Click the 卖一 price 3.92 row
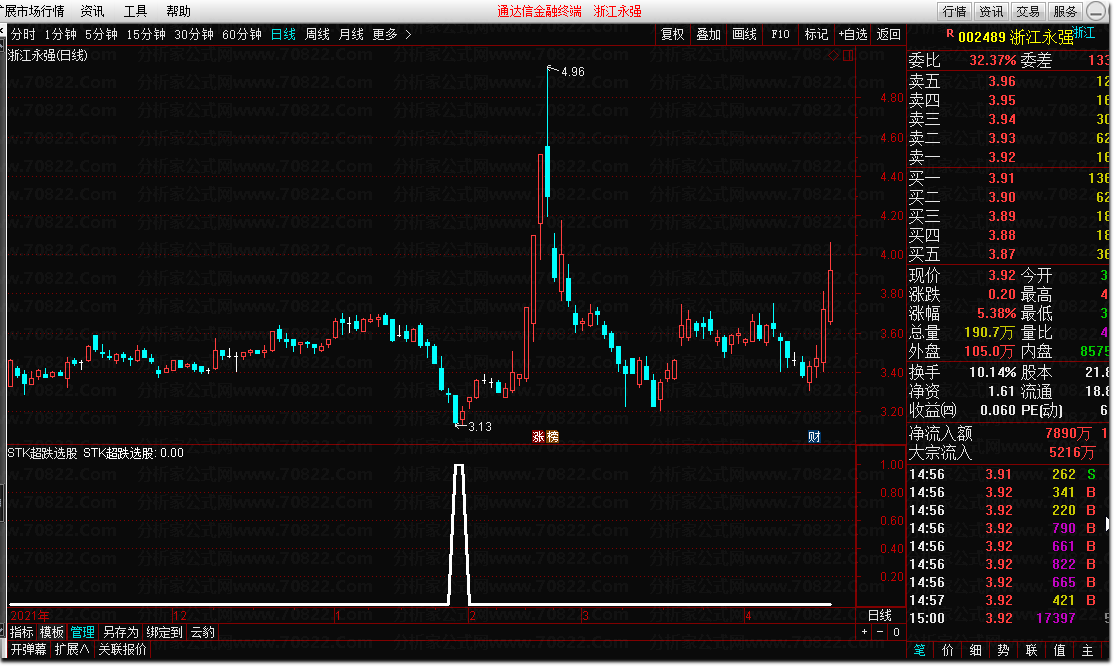The image size is (1115, 666). pos(1008,157)
